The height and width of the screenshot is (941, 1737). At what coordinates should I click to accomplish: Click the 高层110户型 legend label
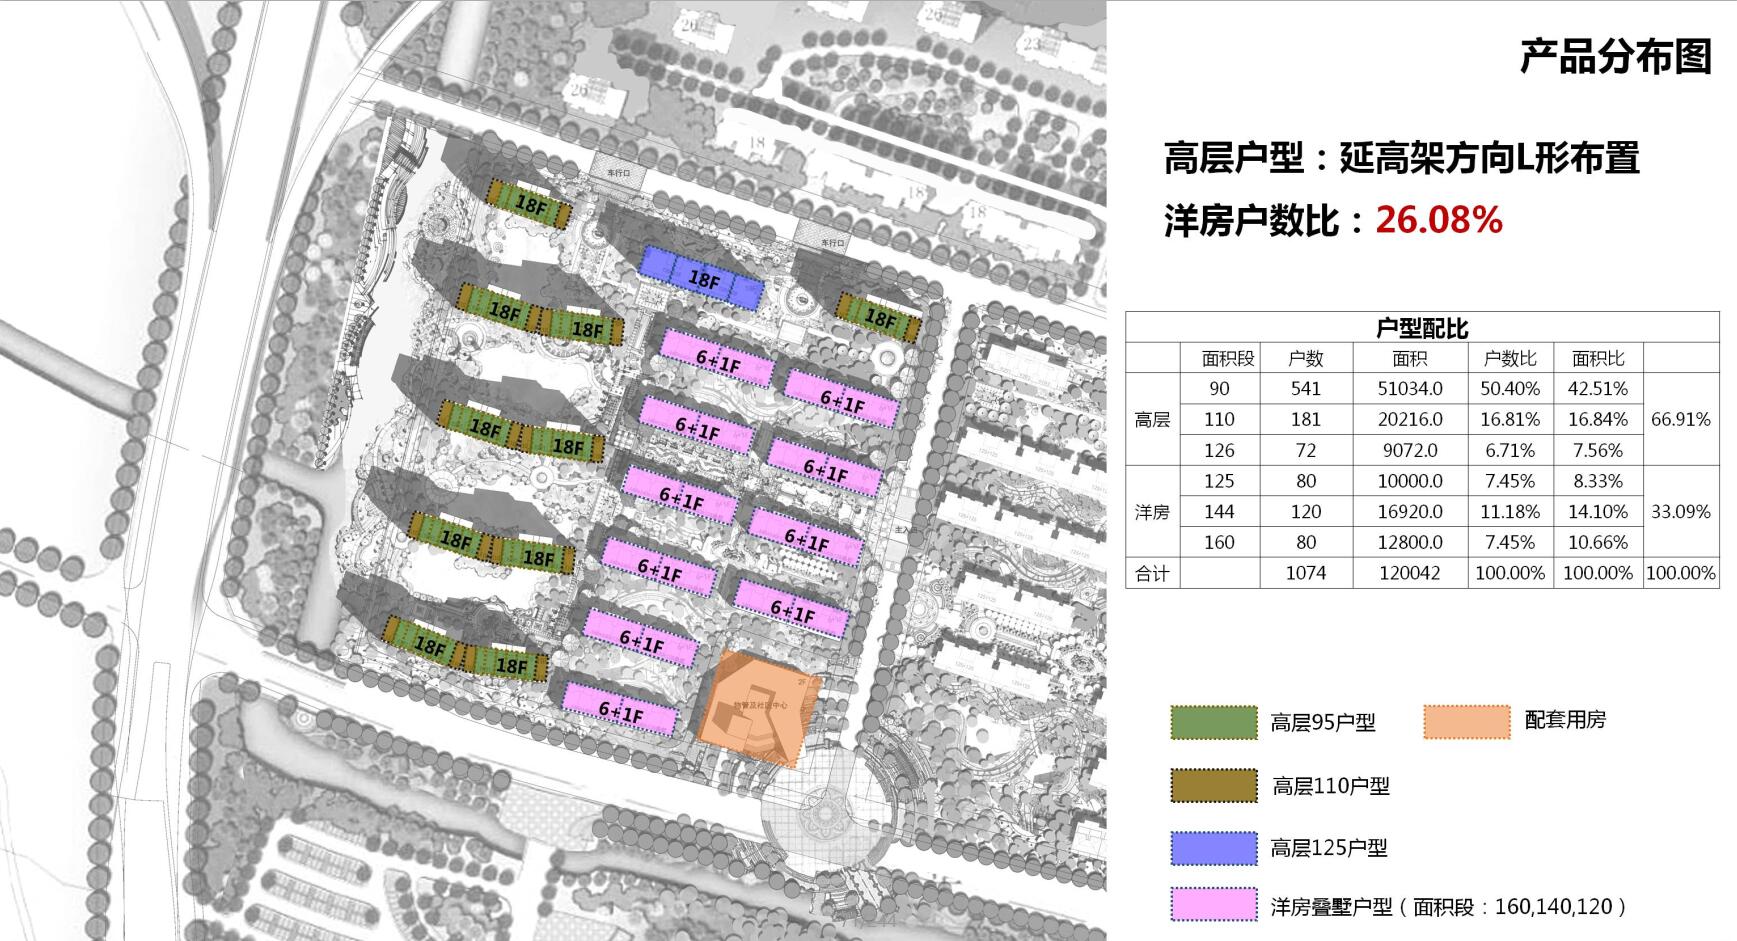tap(1331, 786)
